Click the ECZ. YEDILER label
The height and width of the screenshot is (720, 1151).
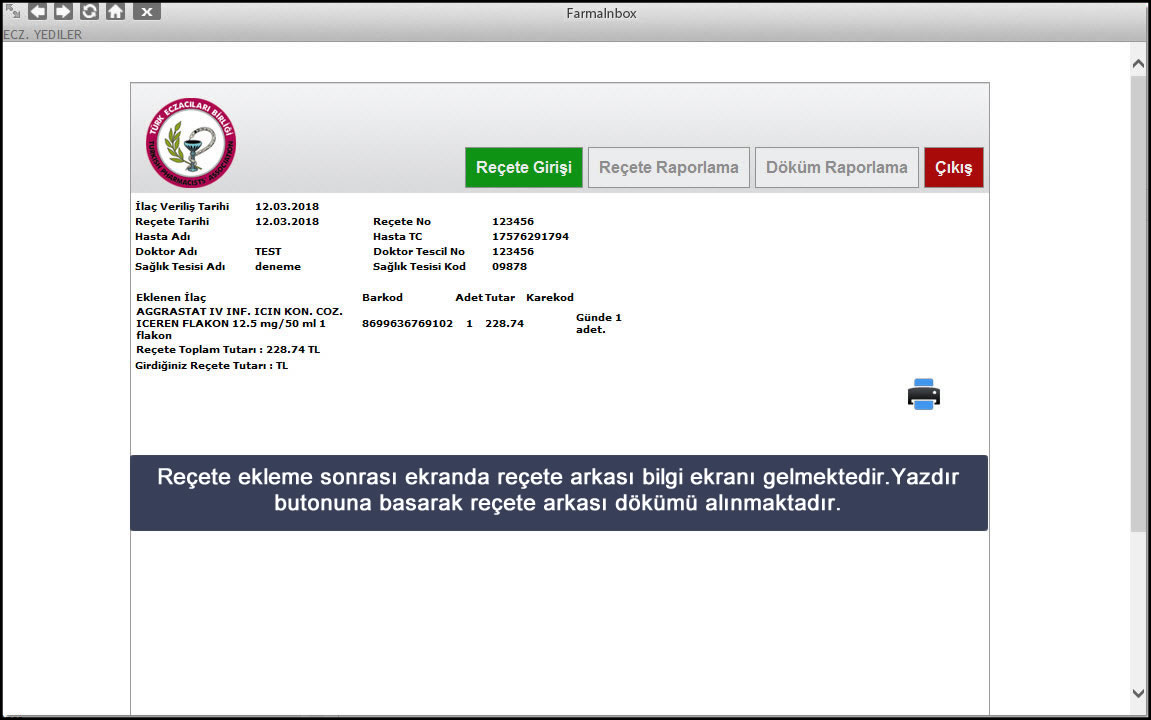[43, 34]
